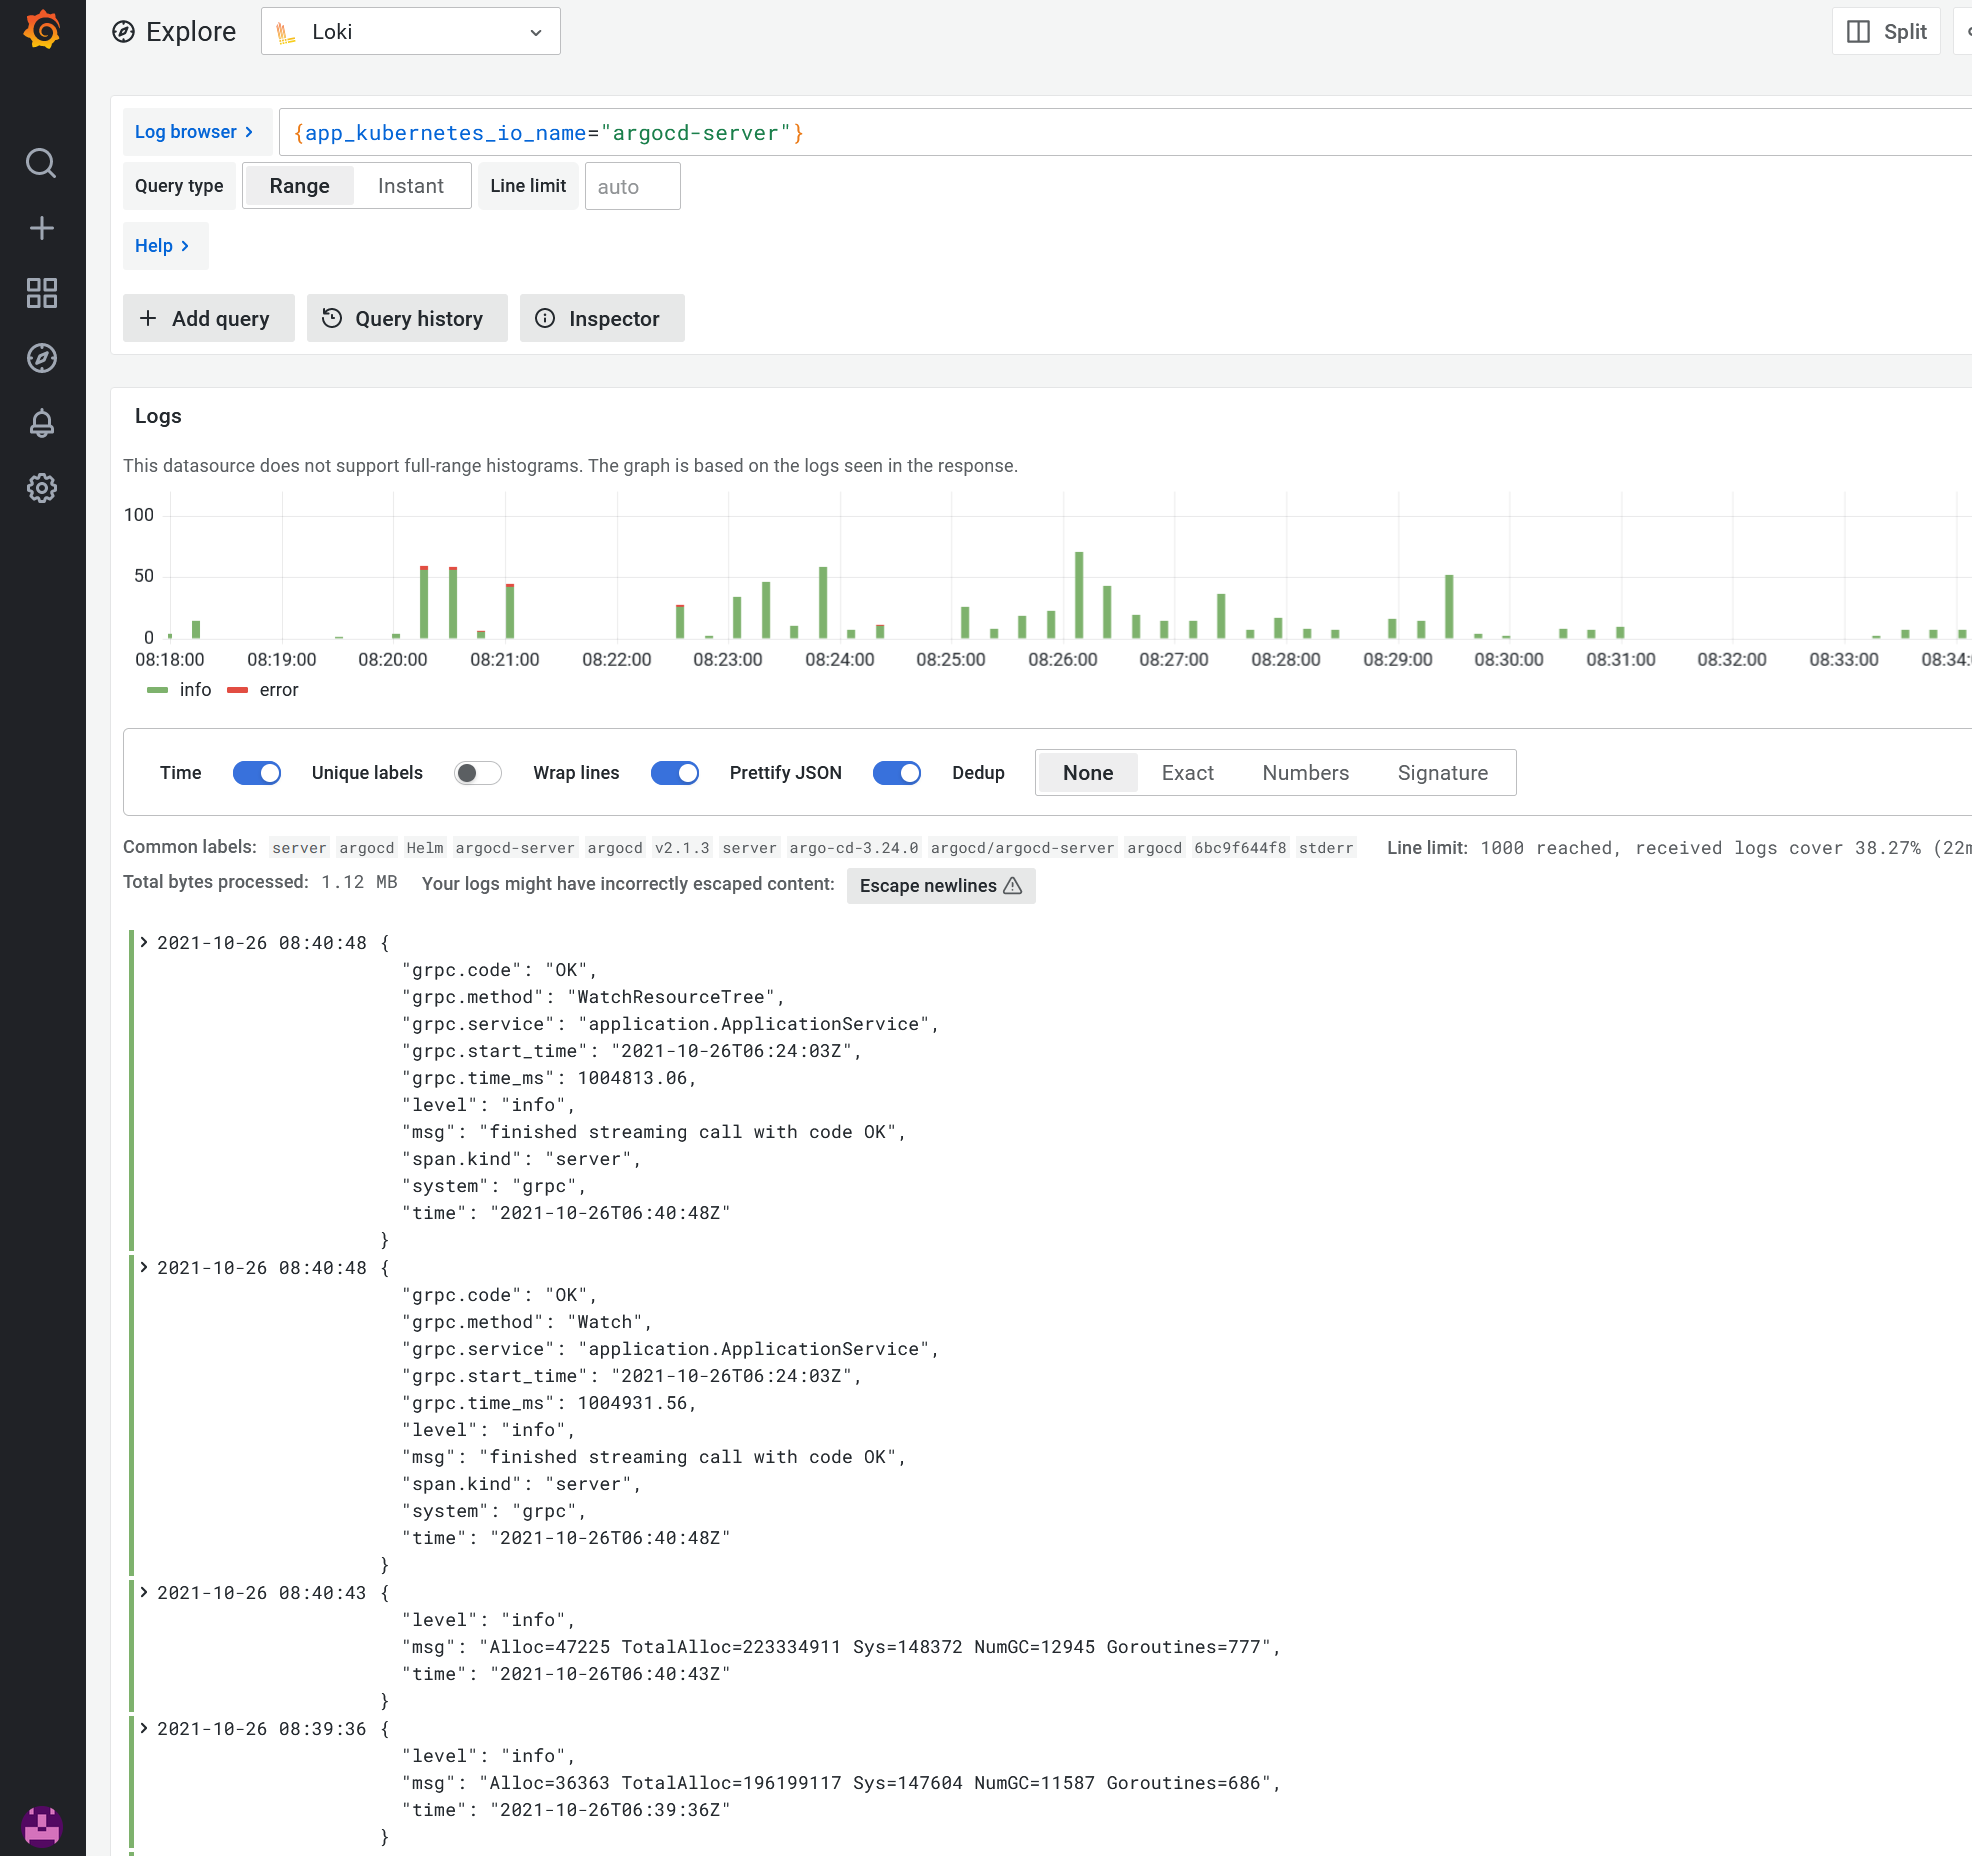Enable the Unique labels toggle

(477, 772)
